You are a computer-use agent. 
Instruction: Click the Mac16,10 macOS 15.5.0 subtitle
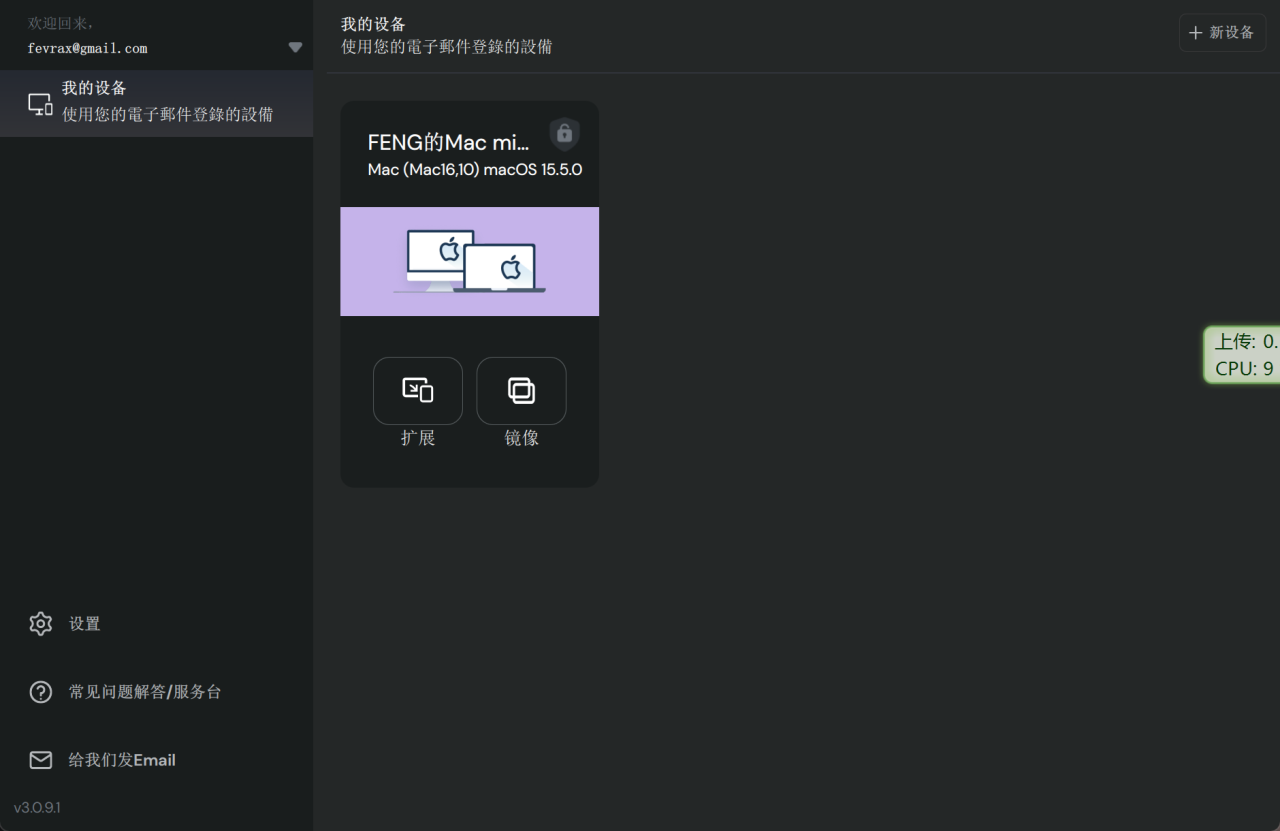[x=474, y=170]
